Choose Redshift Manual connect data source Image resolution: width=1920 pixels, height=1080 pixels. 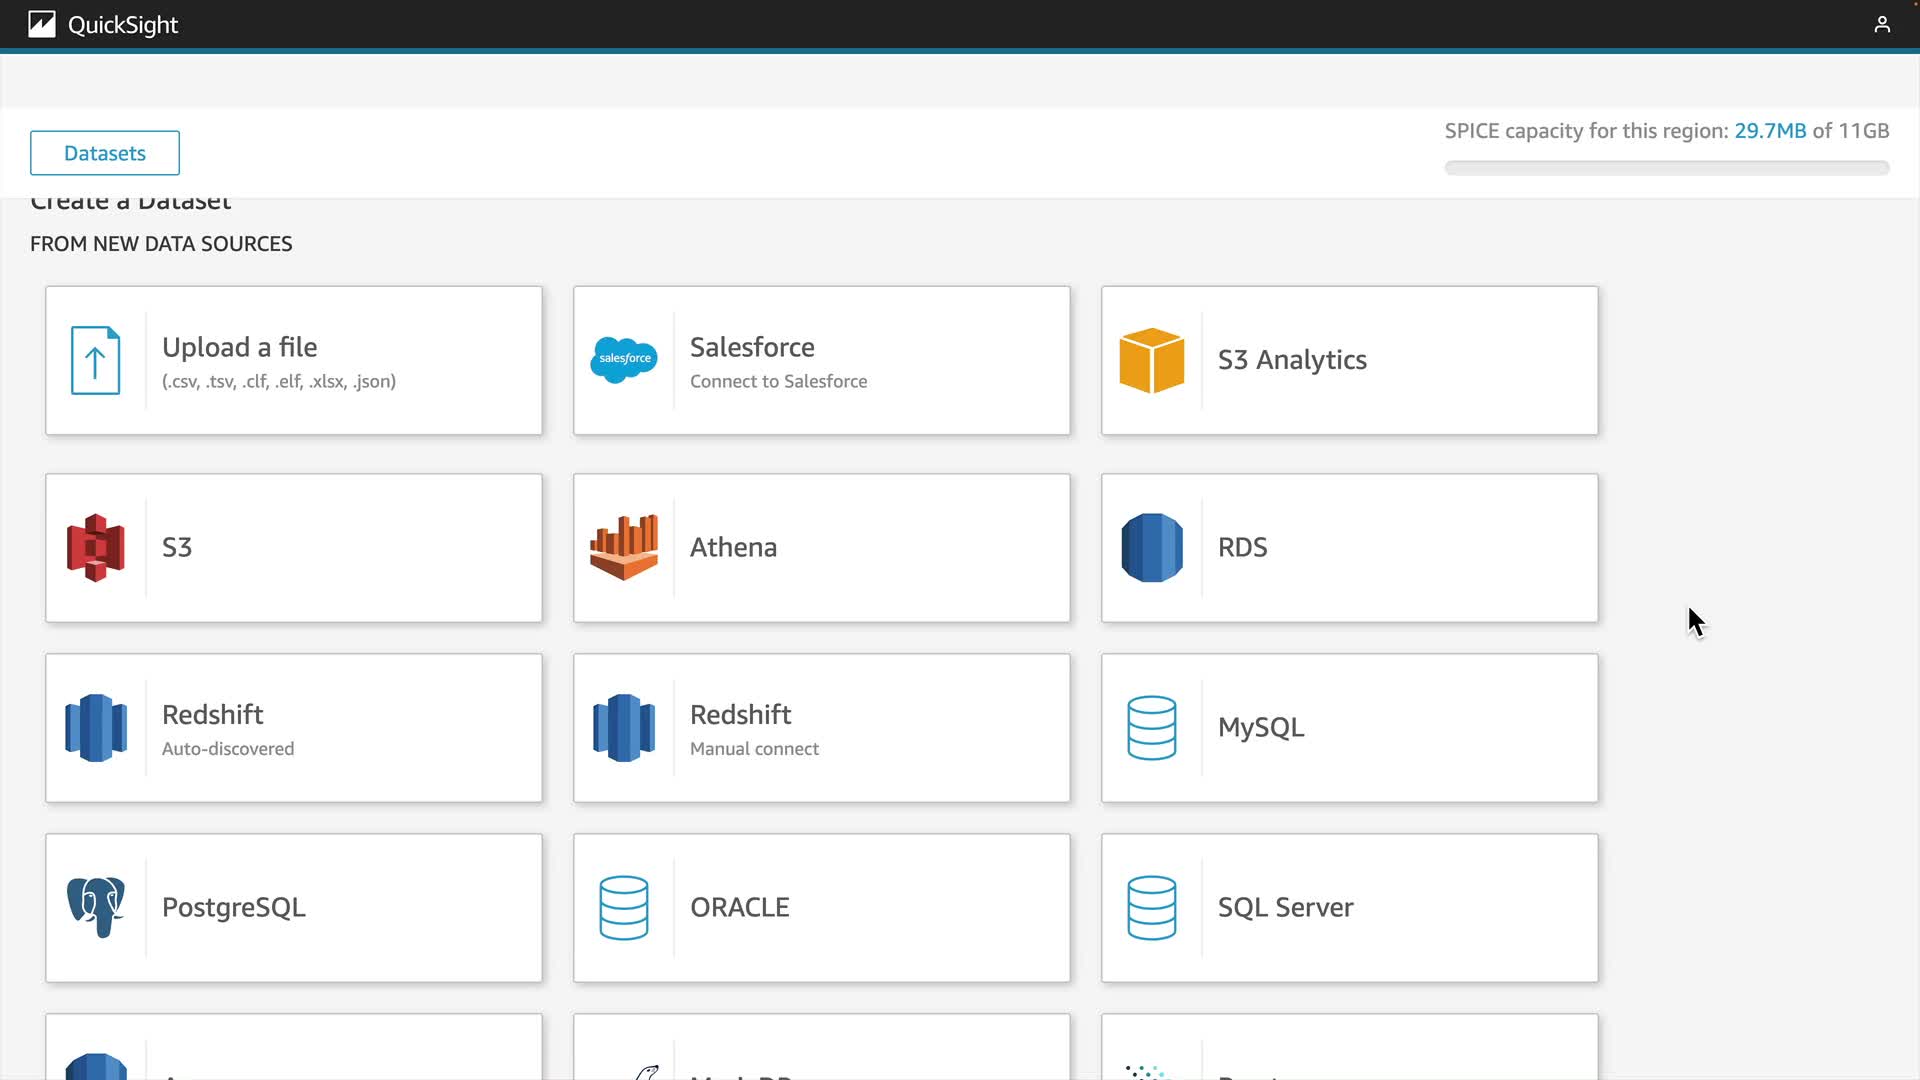click(820, 728)
